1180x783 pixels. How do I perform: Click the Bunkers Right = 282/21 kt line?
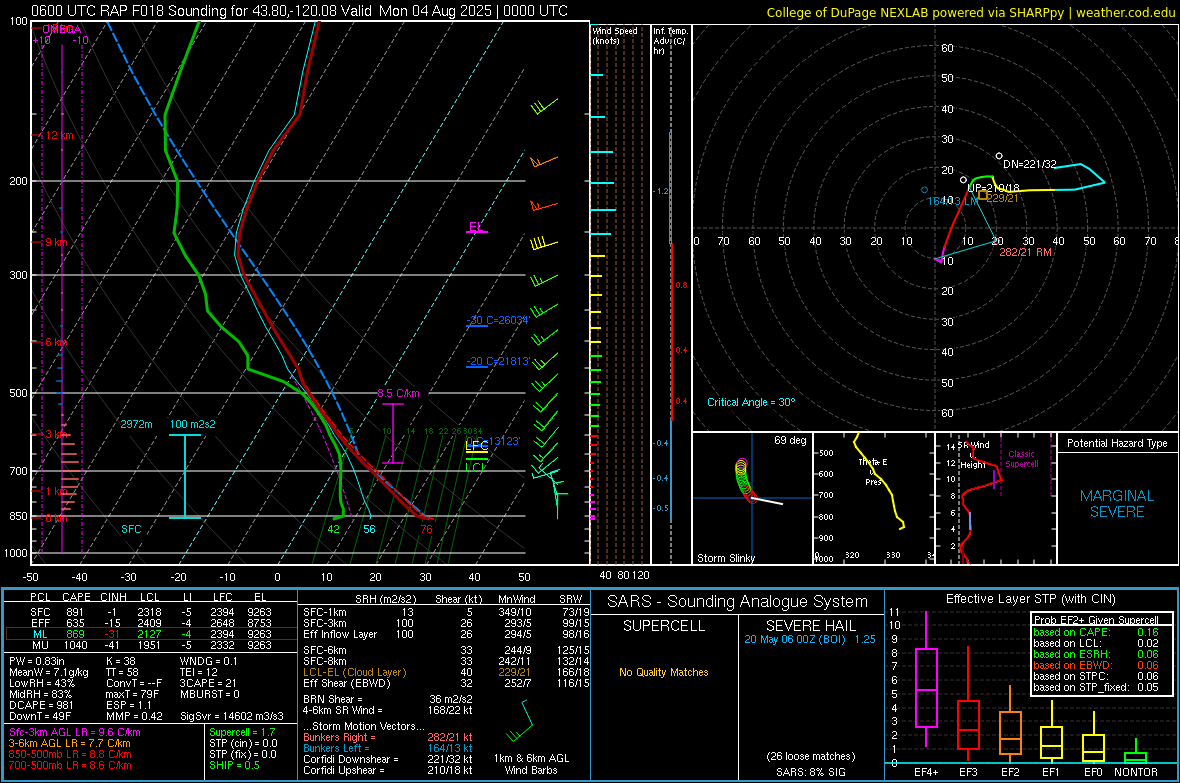388,738
